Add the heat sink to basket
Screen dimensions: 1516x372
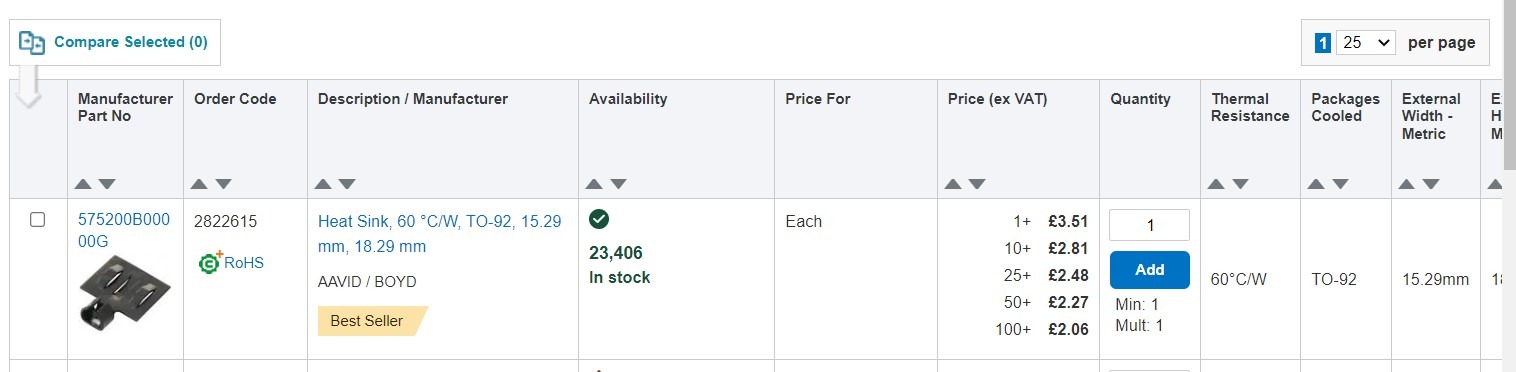(1150, 270)
